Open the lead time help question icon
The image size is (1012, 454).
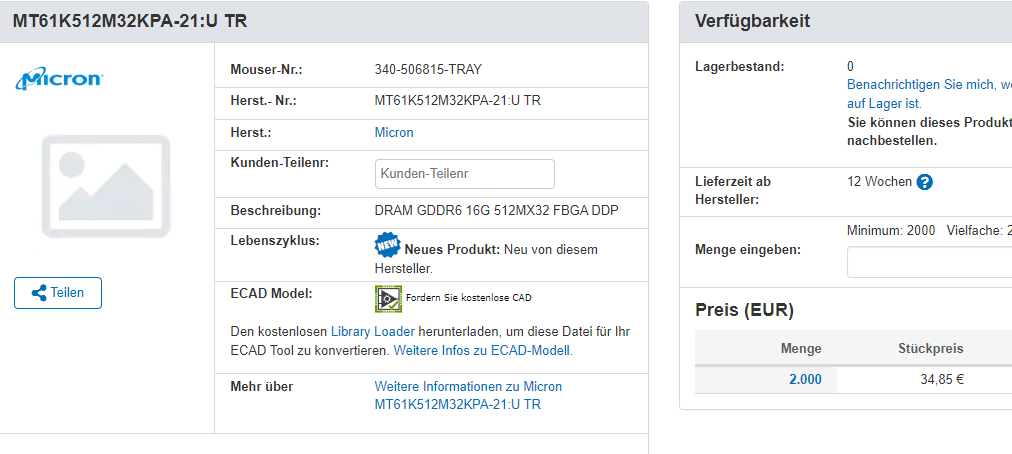[x=924, y=182]
